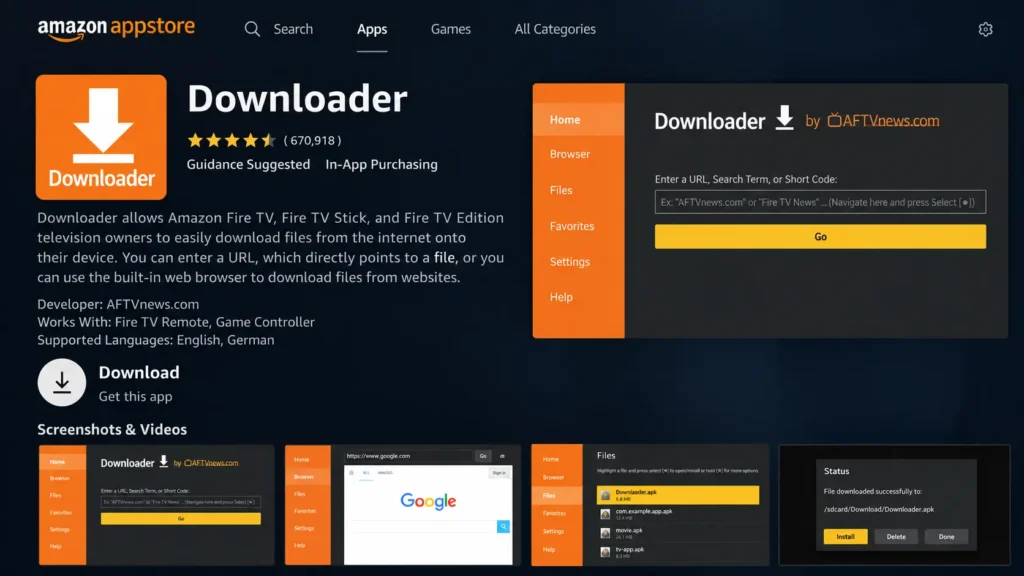Select Favorites in the preview sidebar
This screenshot has width=1024, height=576.
click(x=572, y=226)
